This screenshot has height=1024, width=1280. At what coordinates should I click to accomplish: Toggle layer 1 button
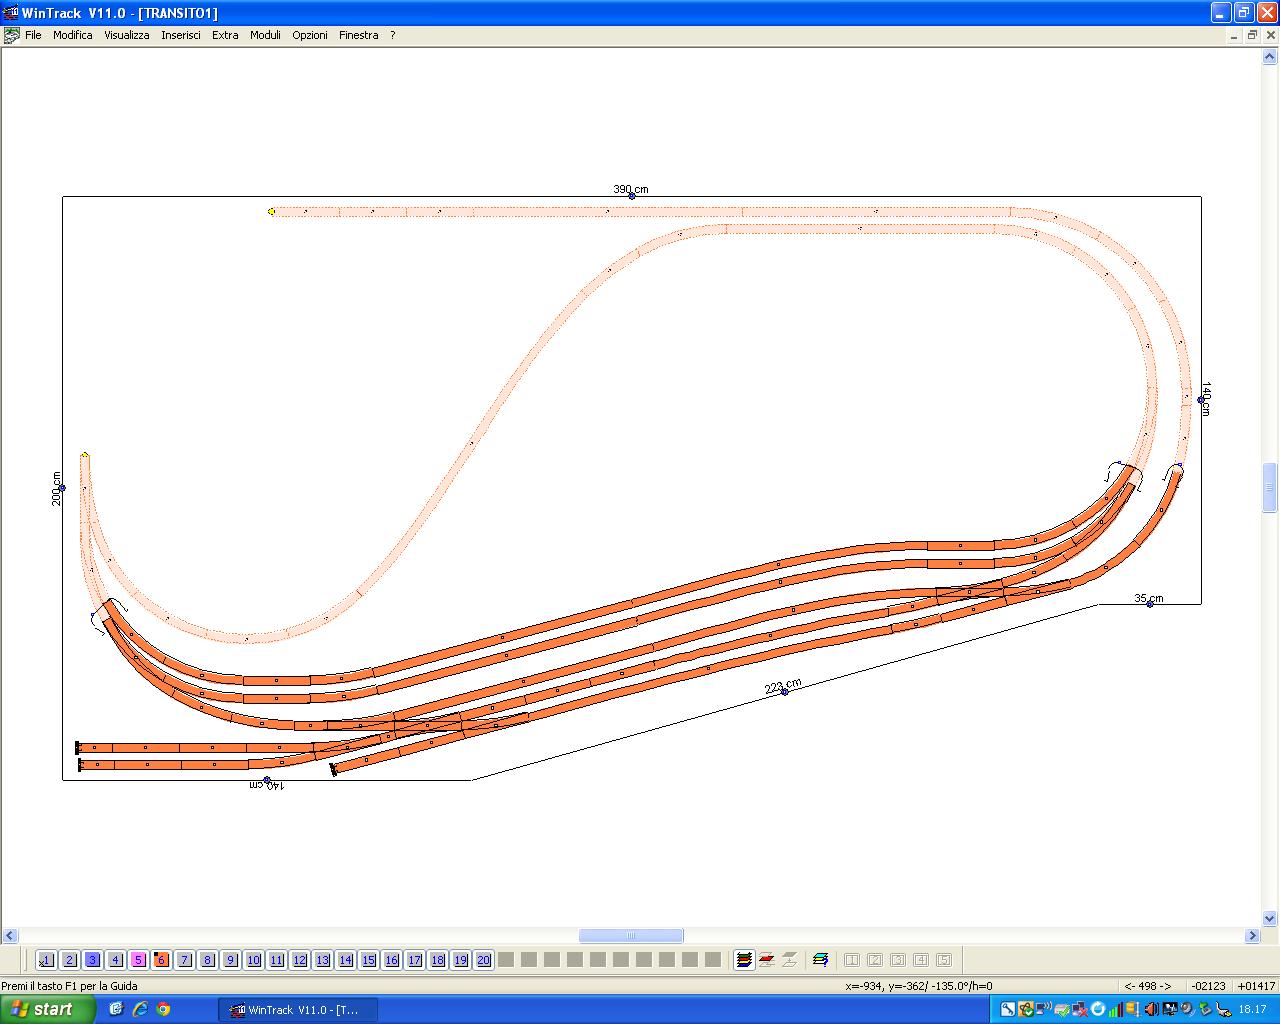(x=46, y=960)
